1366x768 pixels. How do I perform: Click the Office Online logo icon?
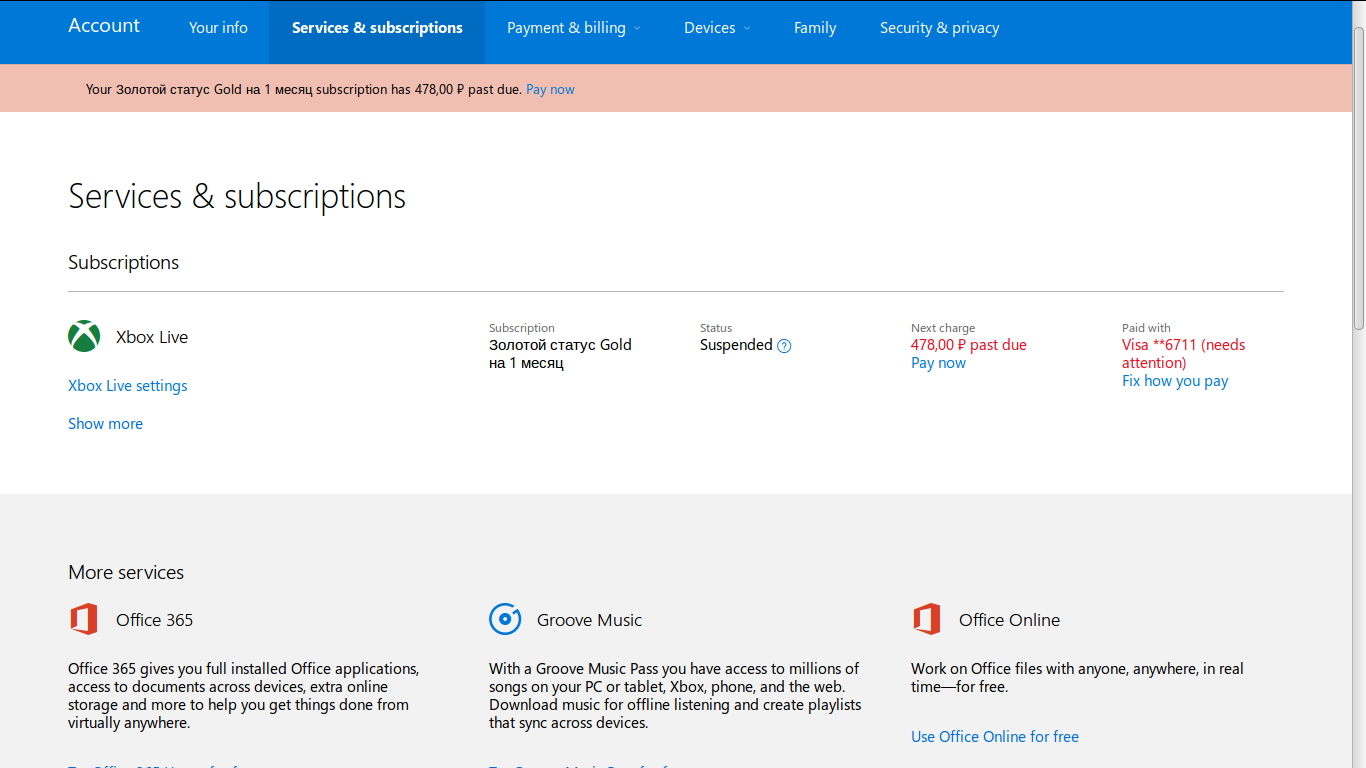(927, 620)
